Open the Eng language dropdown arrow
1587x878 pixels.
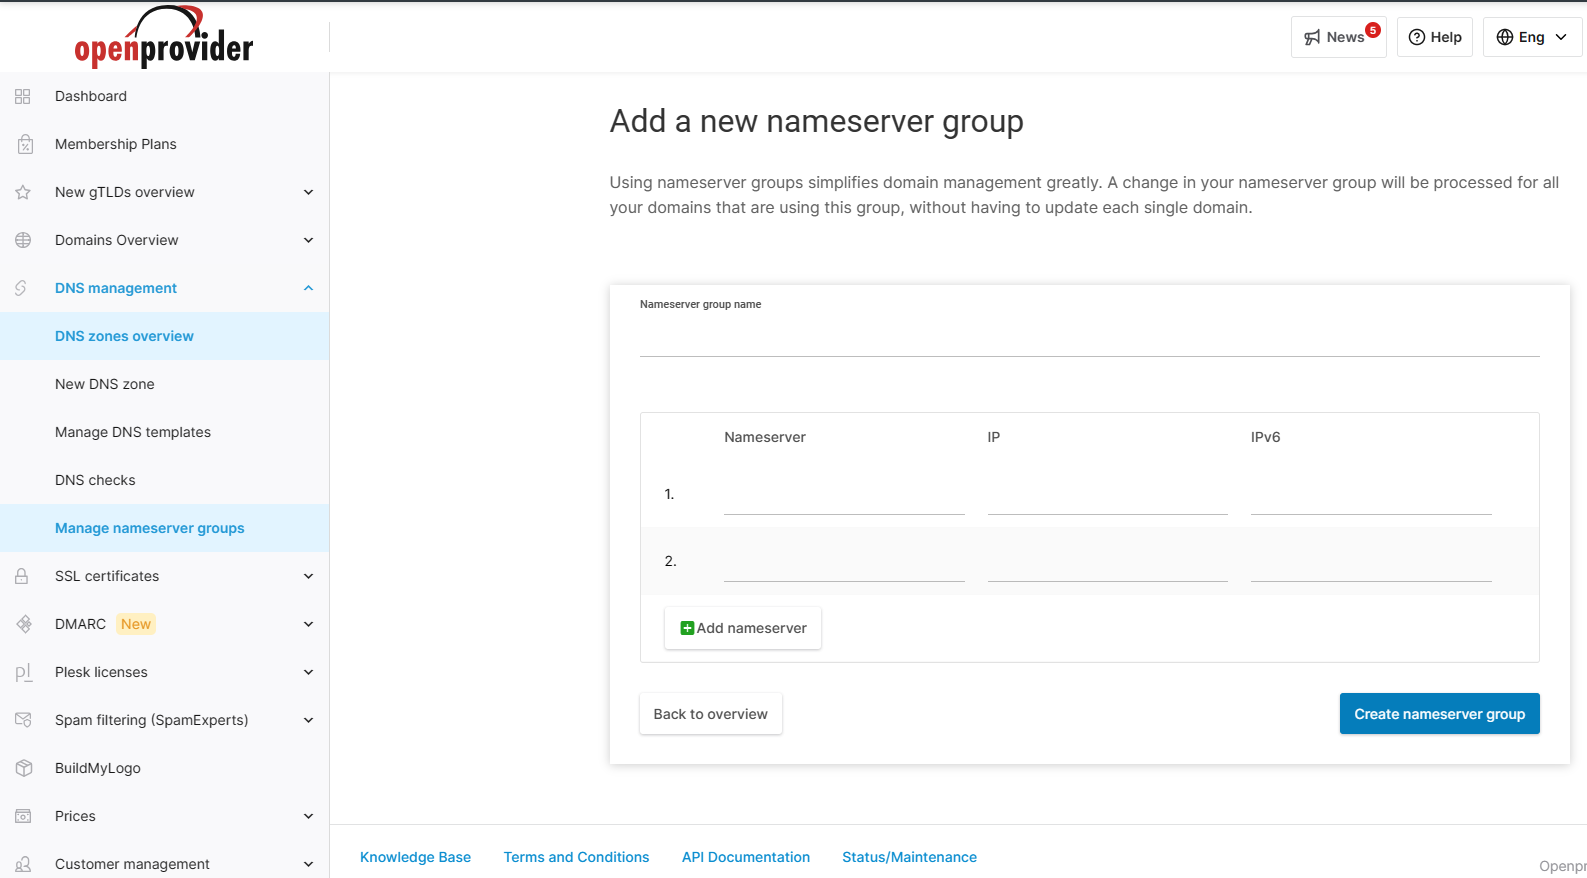[x=1561, y=37]
